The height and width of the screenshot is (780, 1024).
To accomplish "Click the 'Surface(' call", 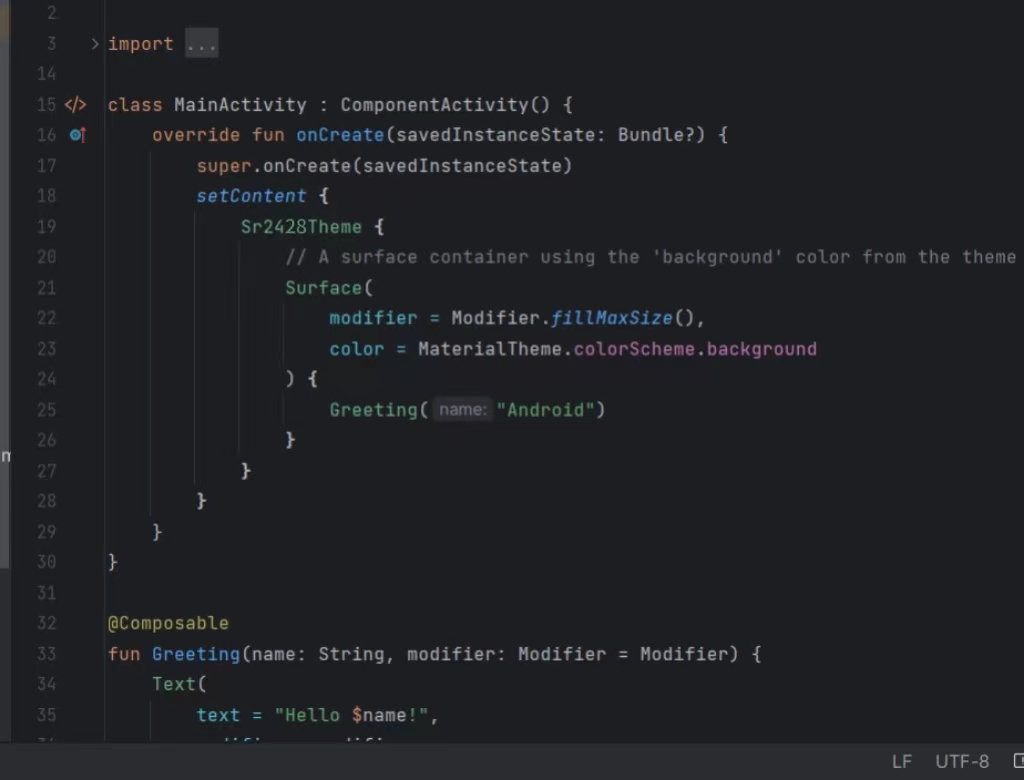I will click(x=328, y=287).
